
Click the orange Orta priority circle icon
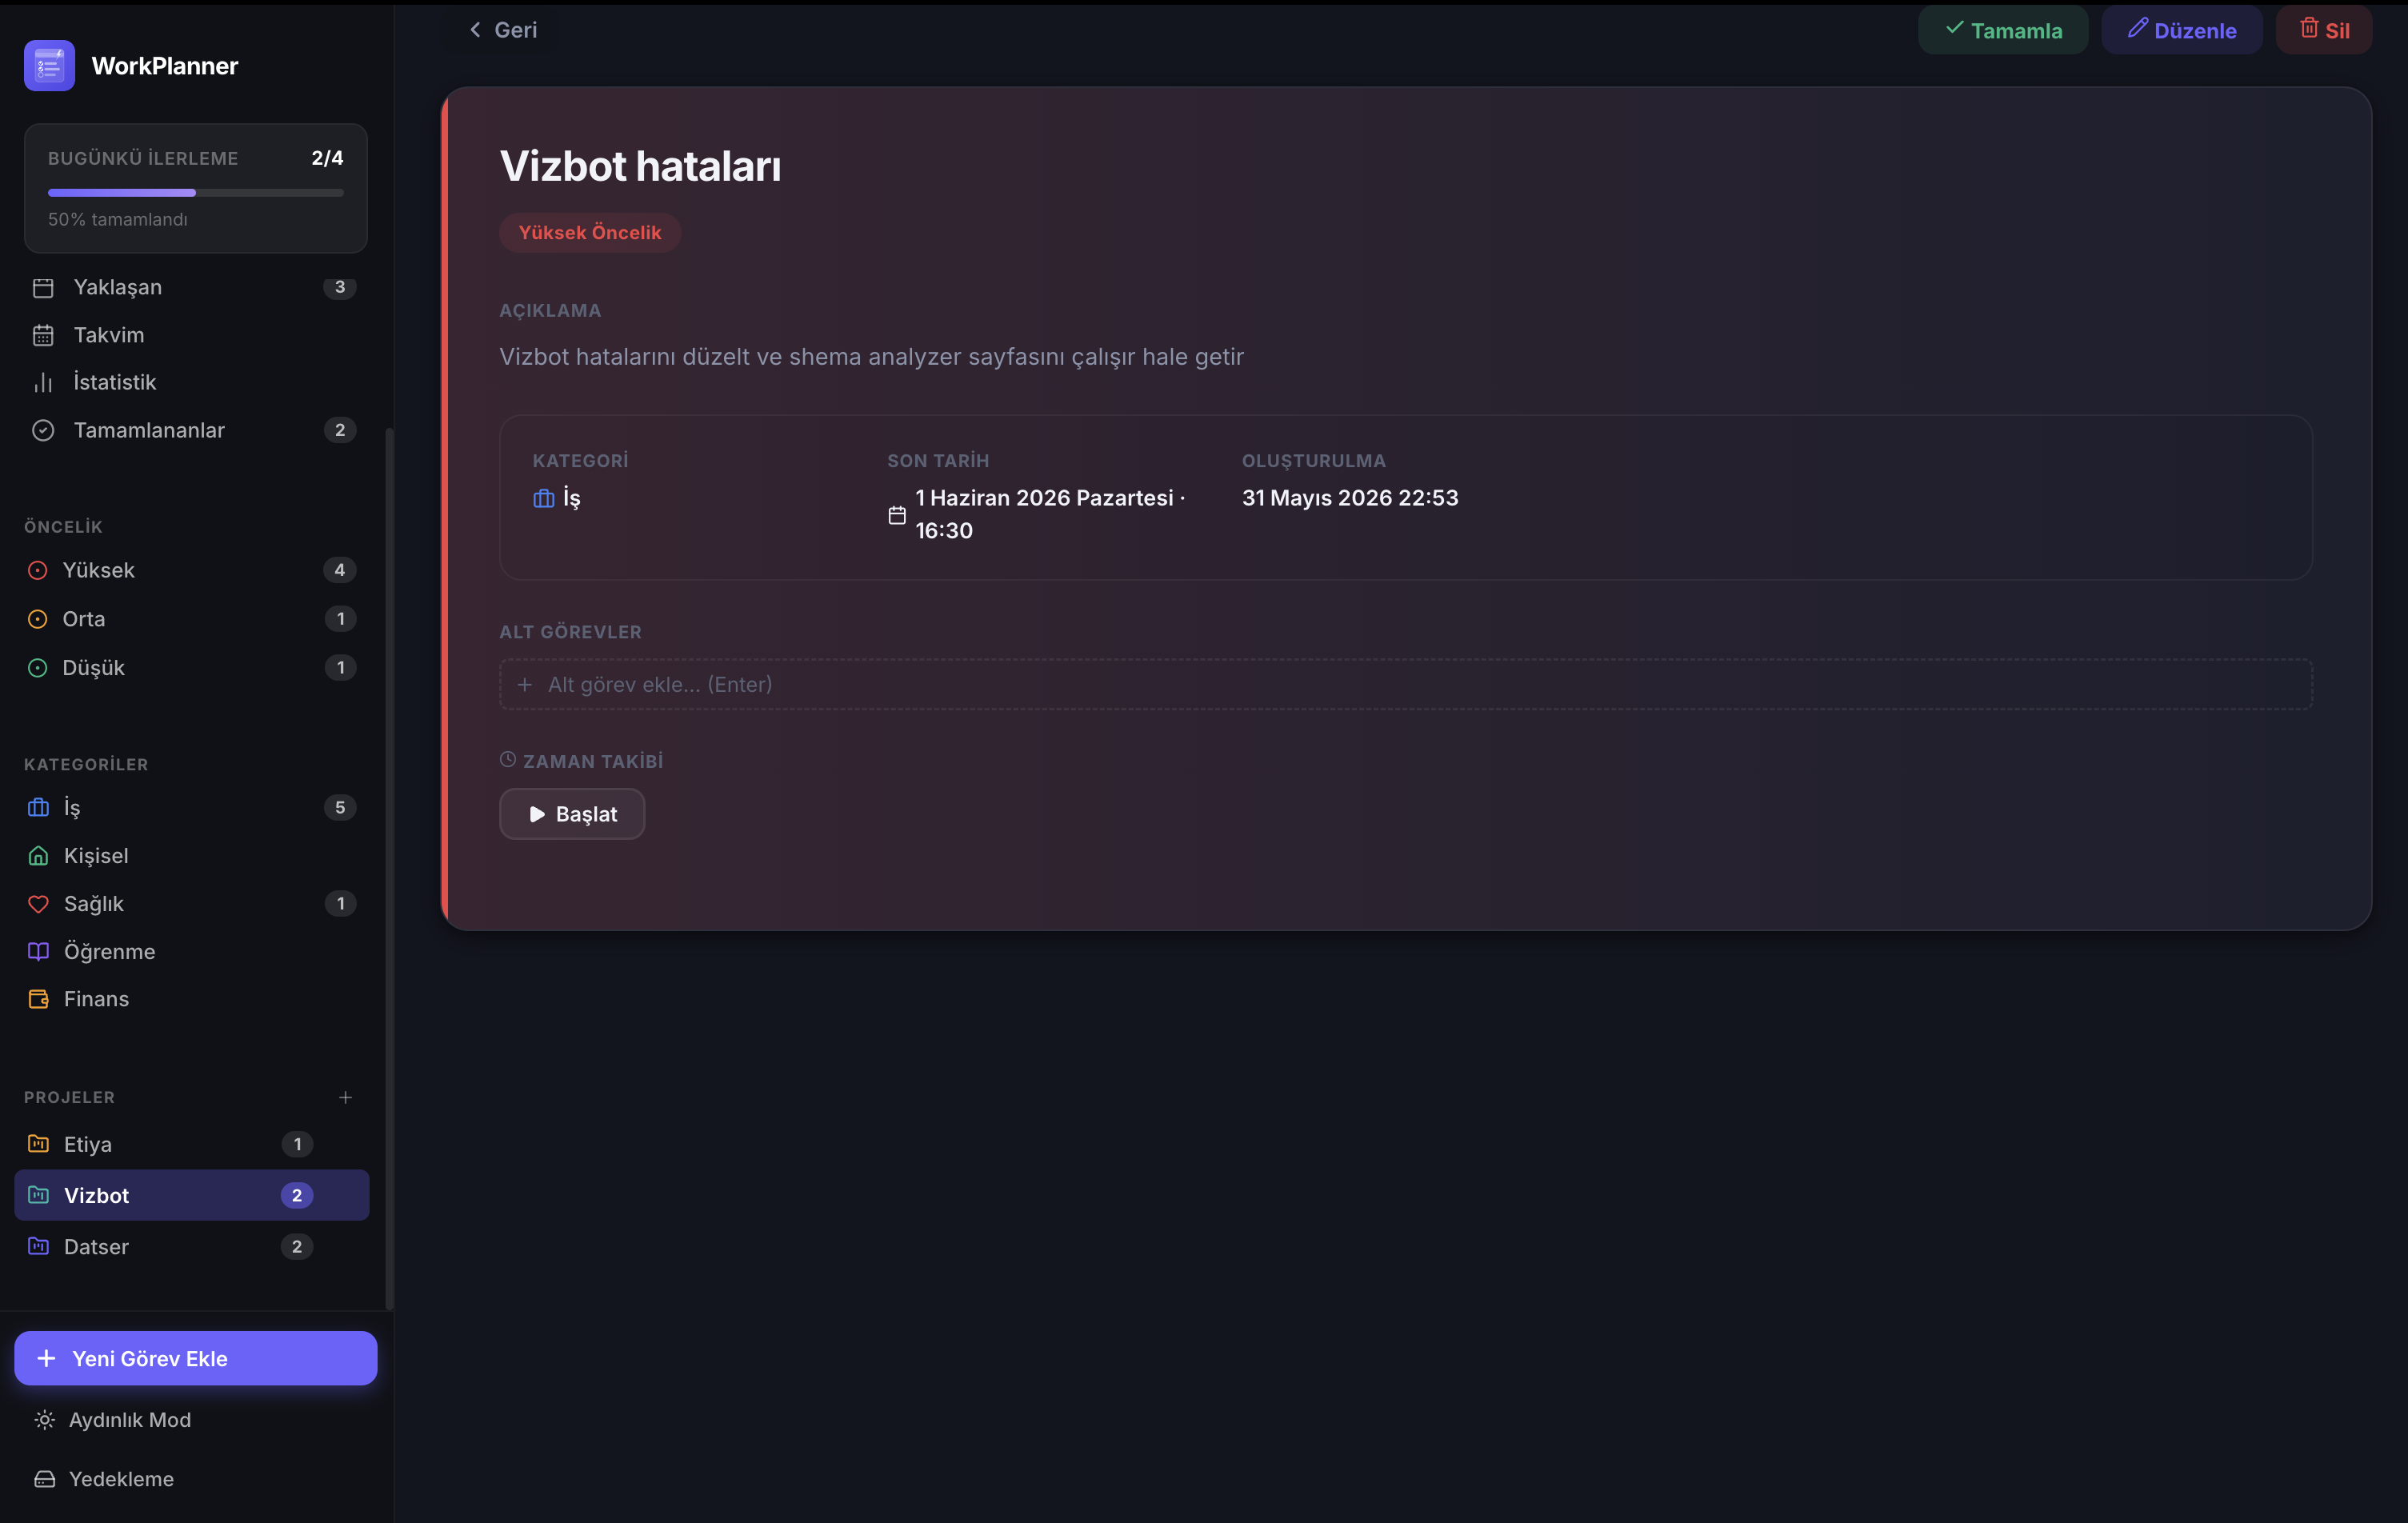[38, 619]
